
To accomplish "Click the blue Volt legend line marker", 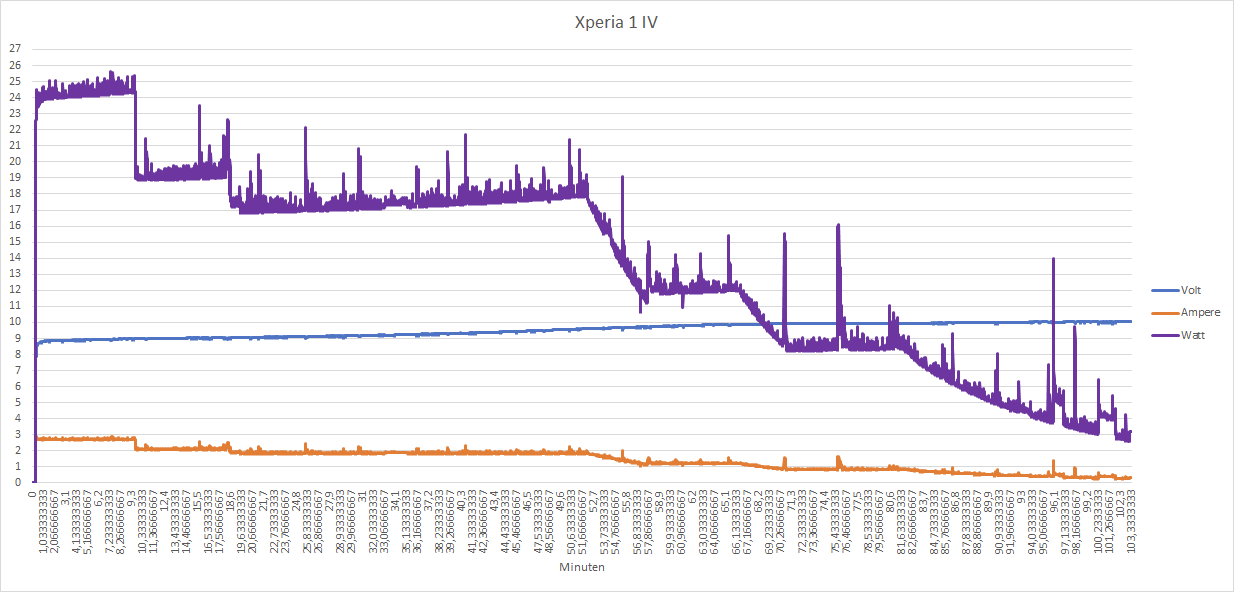I will point(1164,290).
